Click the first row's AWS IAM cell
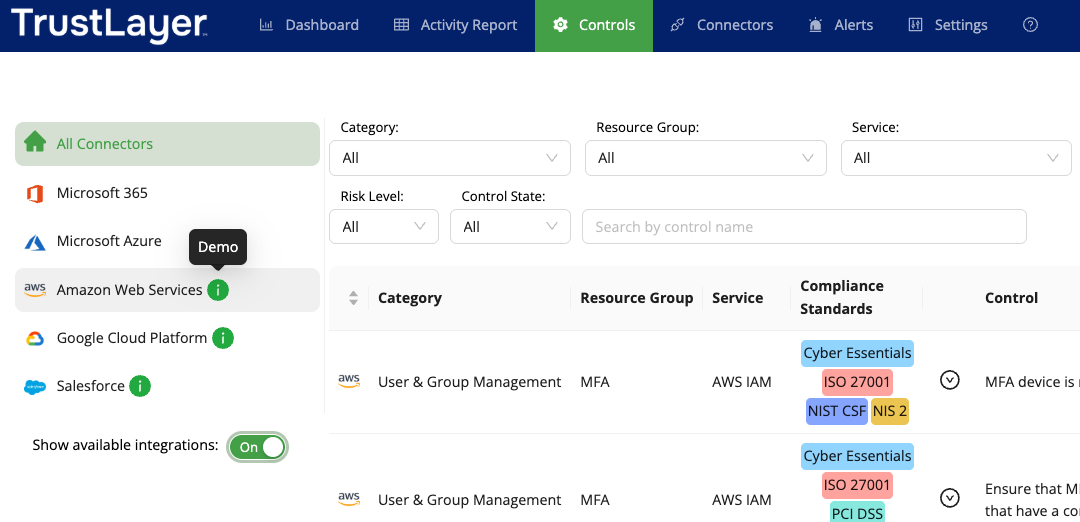1080x522 pixels. (x=742, y=382)
